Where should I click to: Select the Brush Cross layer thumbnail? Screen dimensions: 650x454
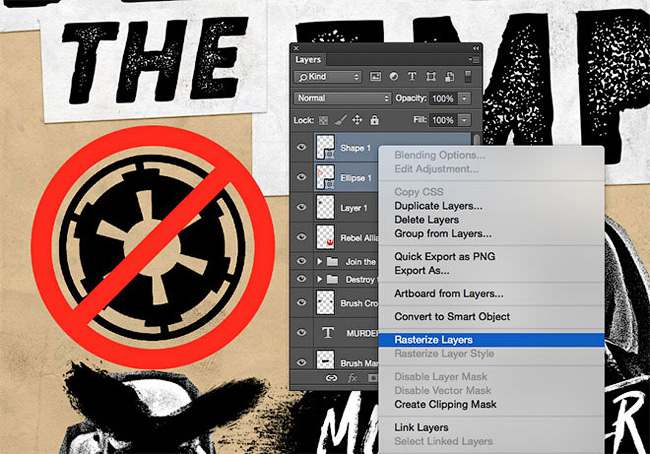(x=325, y=303)
